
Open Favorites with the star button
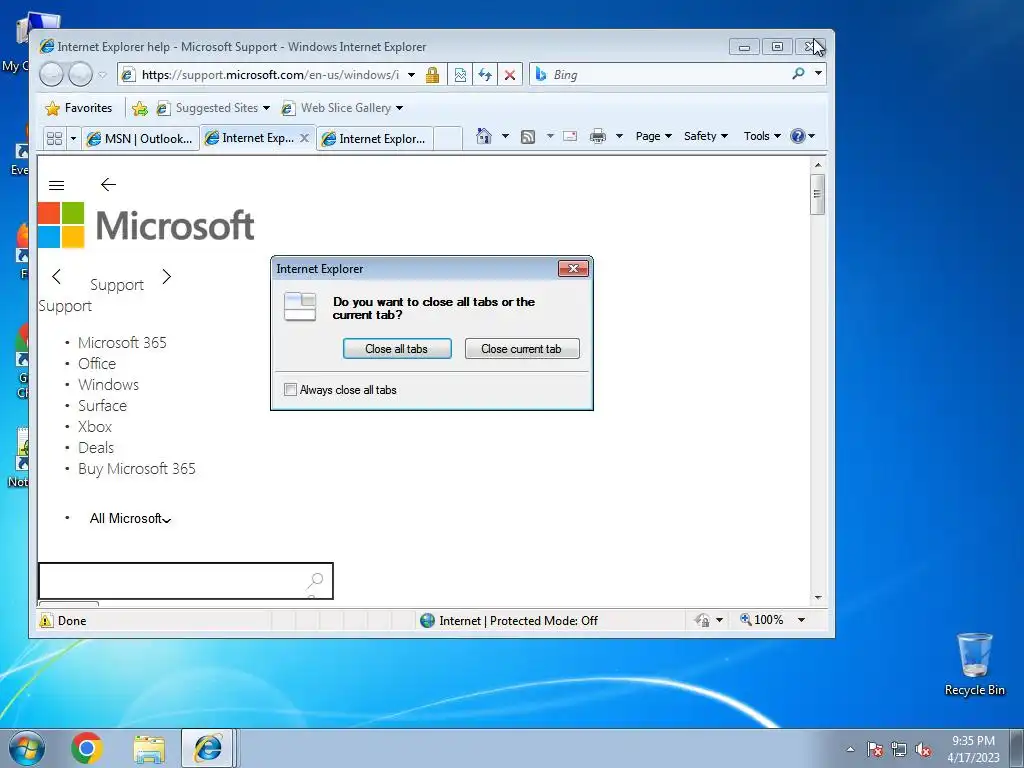(x=78, y=108)
